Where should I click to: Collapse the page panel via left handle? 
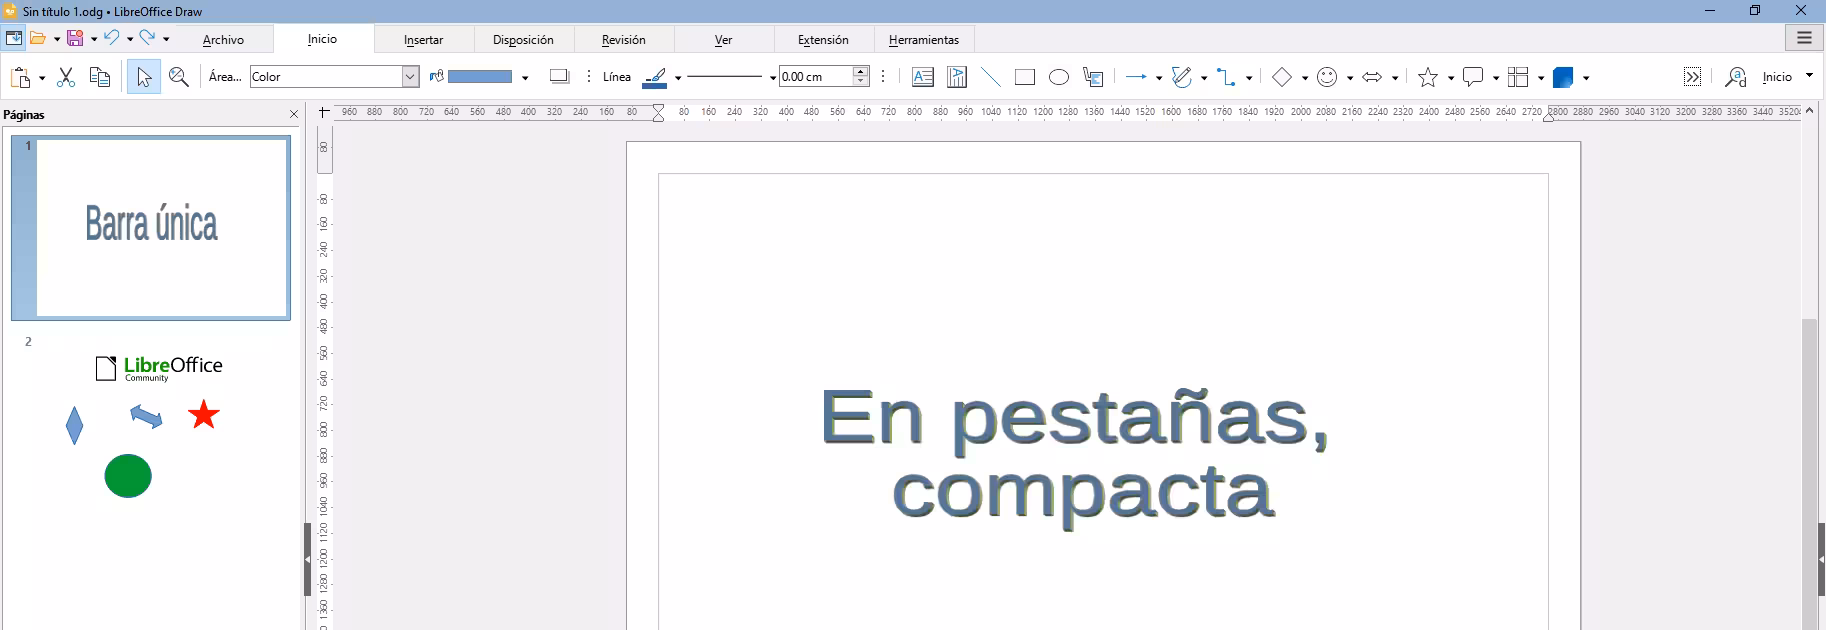307,559
